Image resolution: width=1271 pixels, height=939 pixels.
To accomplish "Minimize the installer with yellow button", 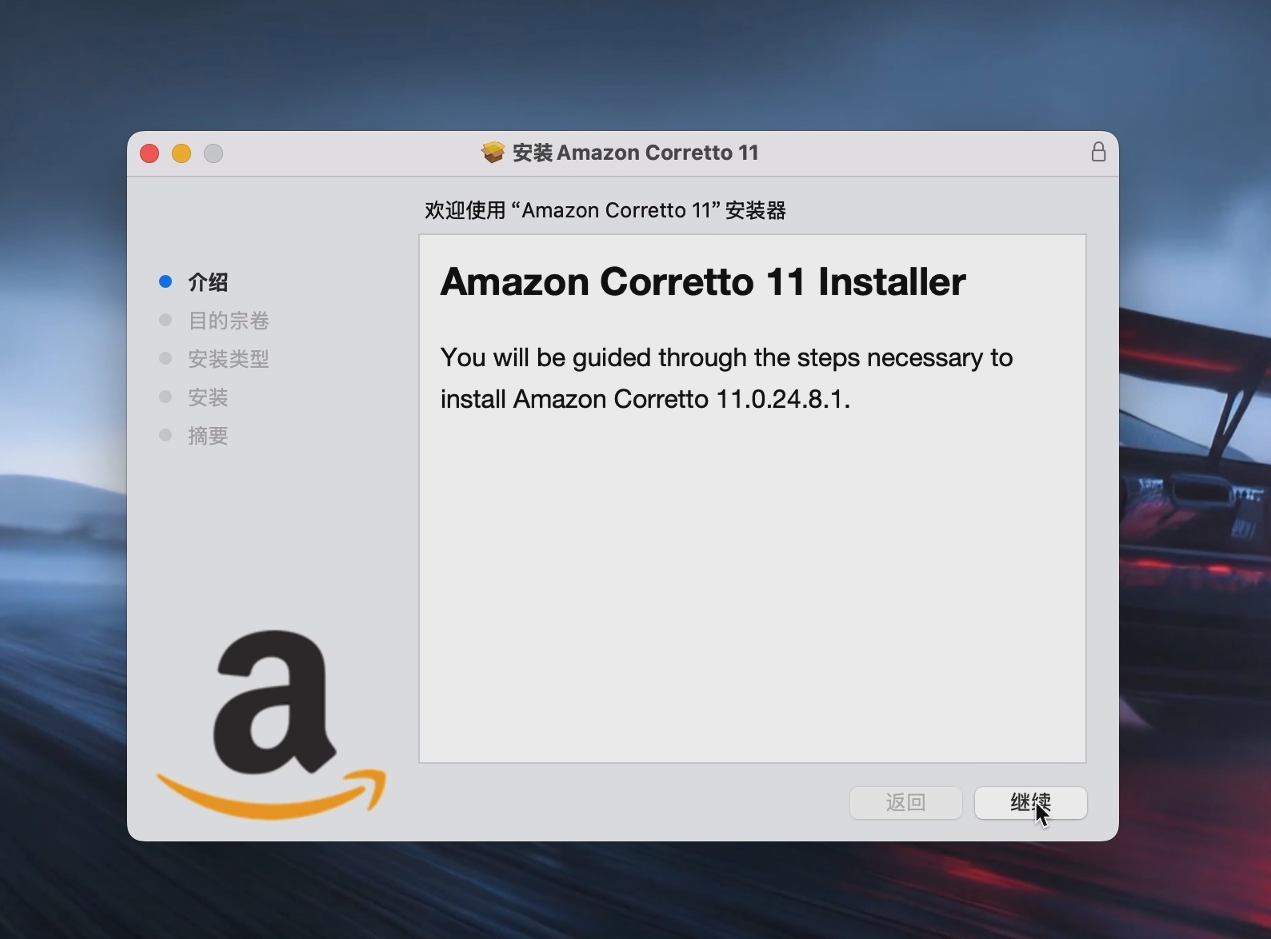I will pos(181,153).
